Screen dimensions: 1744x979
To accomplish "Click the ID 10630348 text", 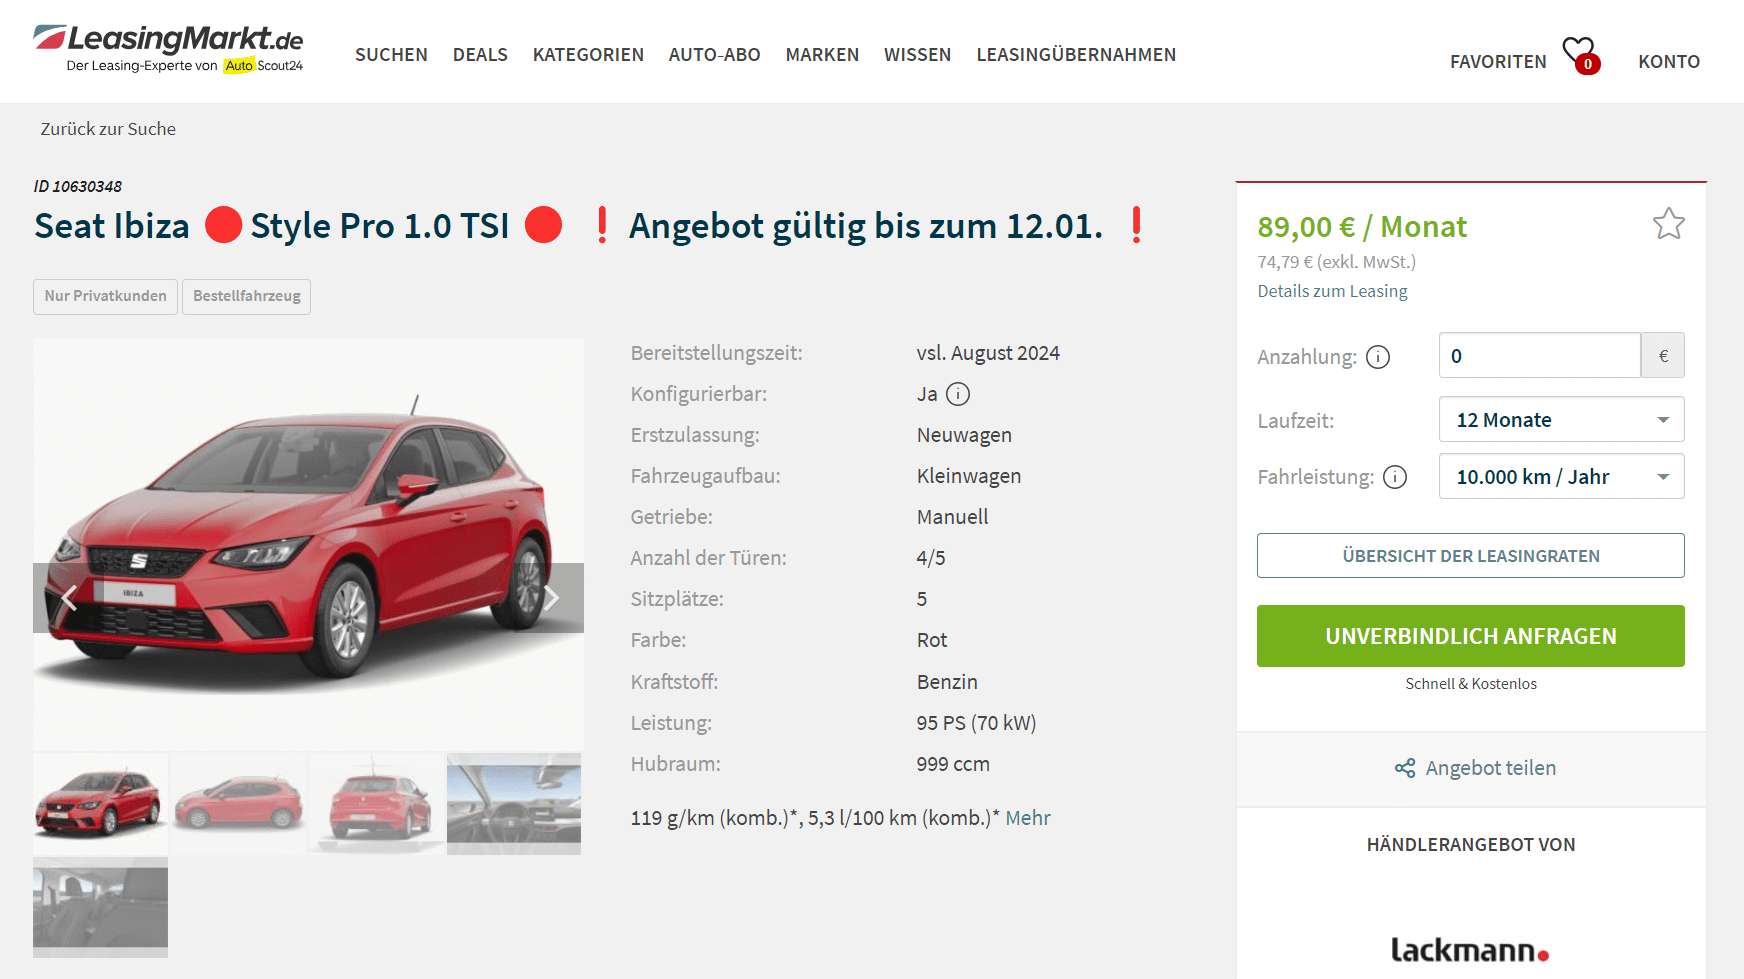I will point(78,187).
